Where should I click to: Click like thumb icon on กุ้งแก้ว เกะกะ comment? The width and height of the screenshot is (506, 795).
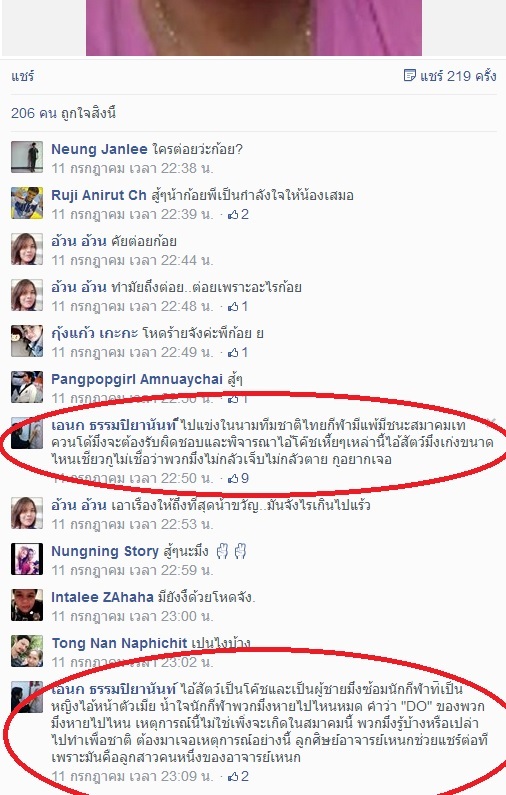pyautogui.click(x=233, y=353)
